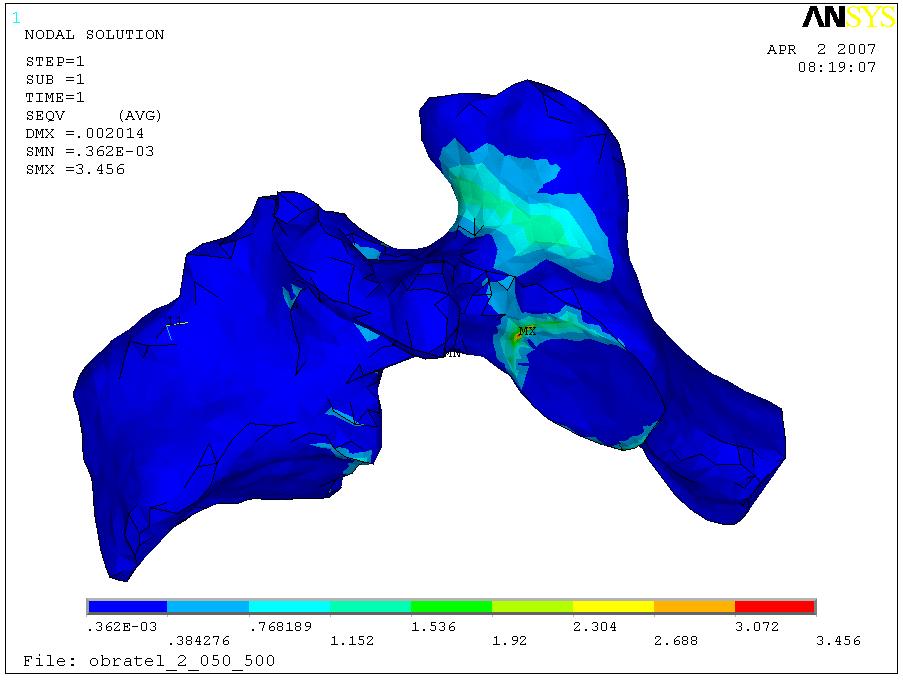
Task: Click the legend value 1.152
Action: (352, 640)
